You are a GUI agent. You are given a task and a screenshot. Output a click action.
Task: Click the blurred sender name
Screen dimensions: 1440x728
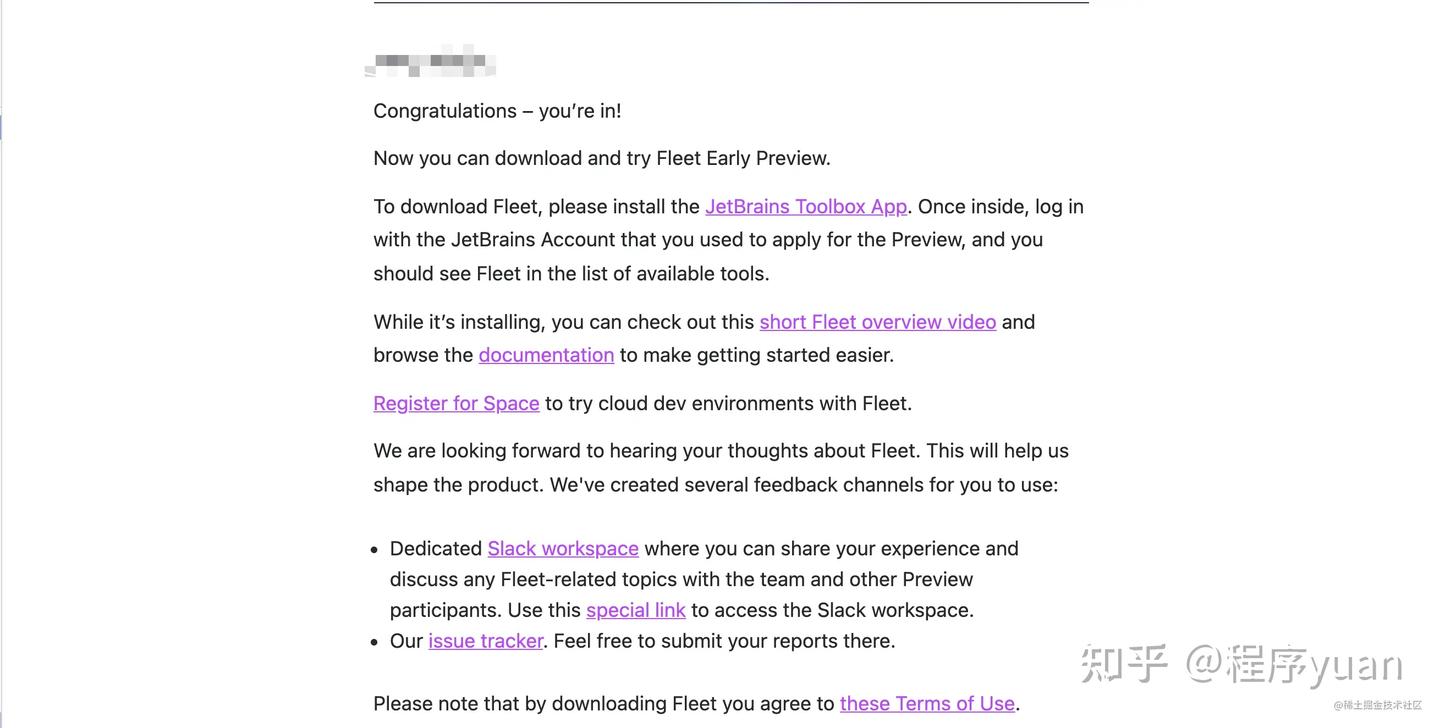coord(431,62)
